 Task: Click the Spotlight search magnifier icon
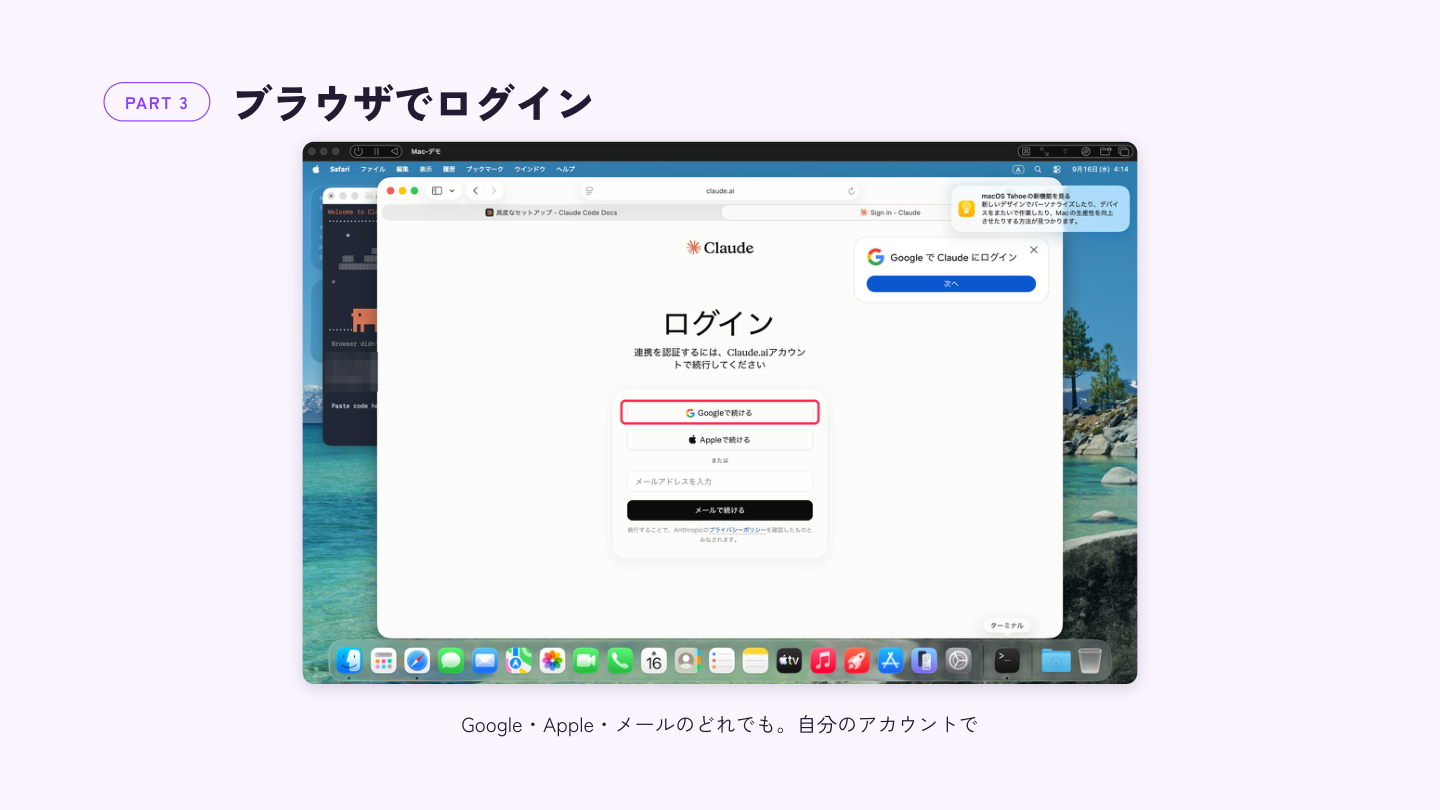1038,169
